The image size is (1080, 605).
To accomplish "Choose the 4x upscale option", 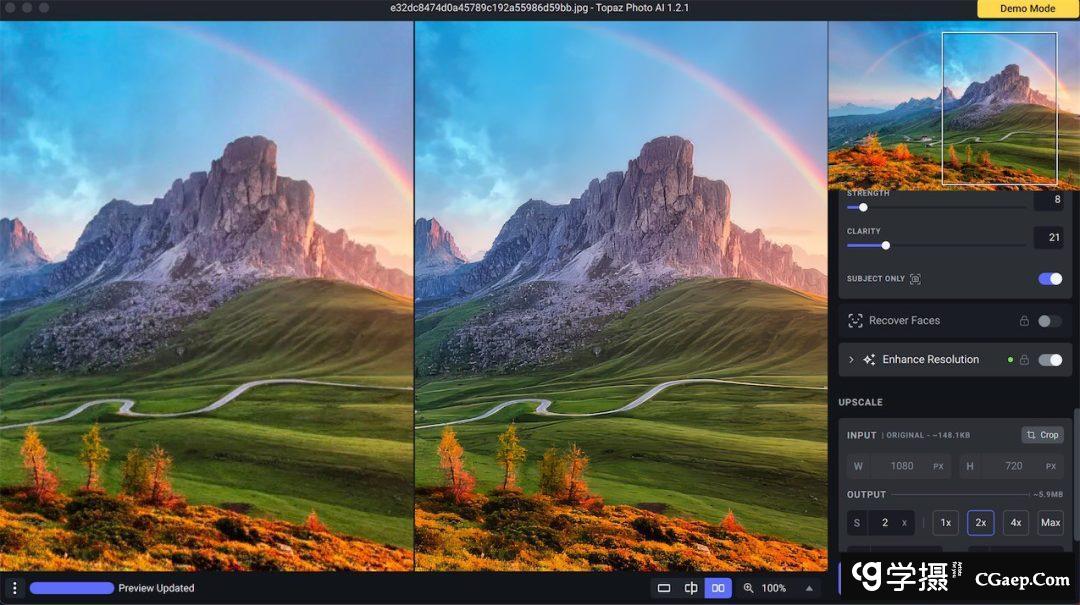I will click(x=1015, y=523).
